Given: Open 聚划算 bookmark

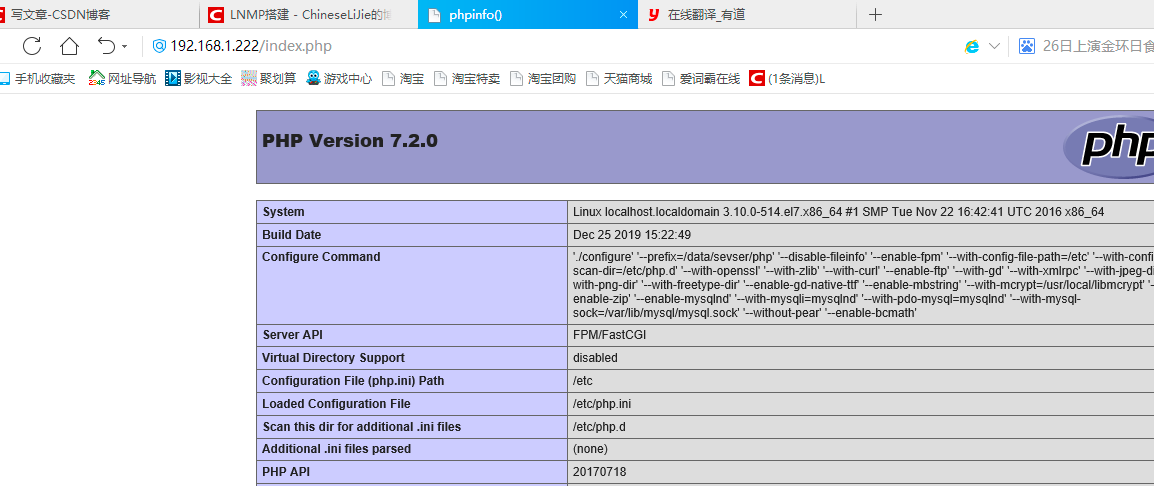Looking at the screenshot, I should 269,79.
